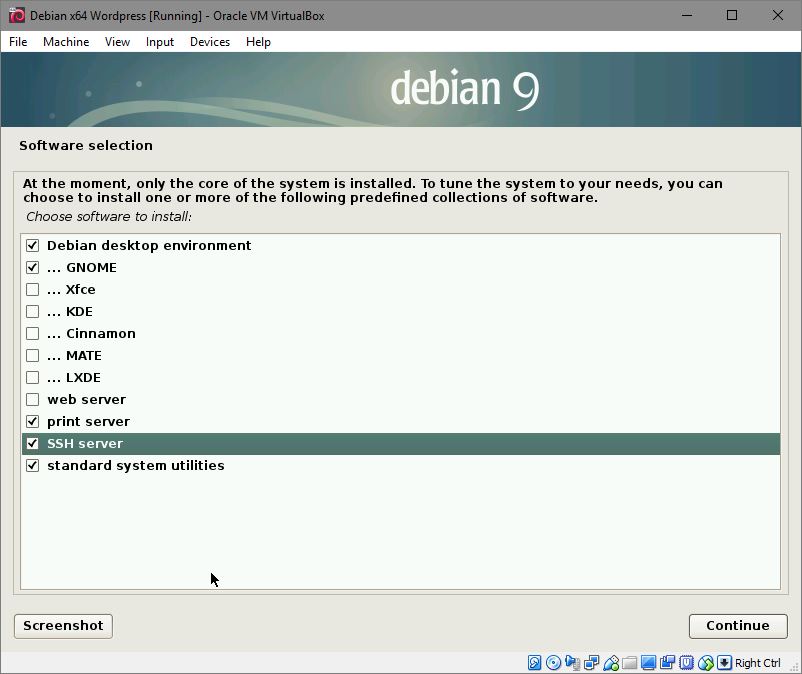Click the window resize grip in status bar corner
This screenshot has width=802, height=674.
pyautogui.click(x=794, y=666)
